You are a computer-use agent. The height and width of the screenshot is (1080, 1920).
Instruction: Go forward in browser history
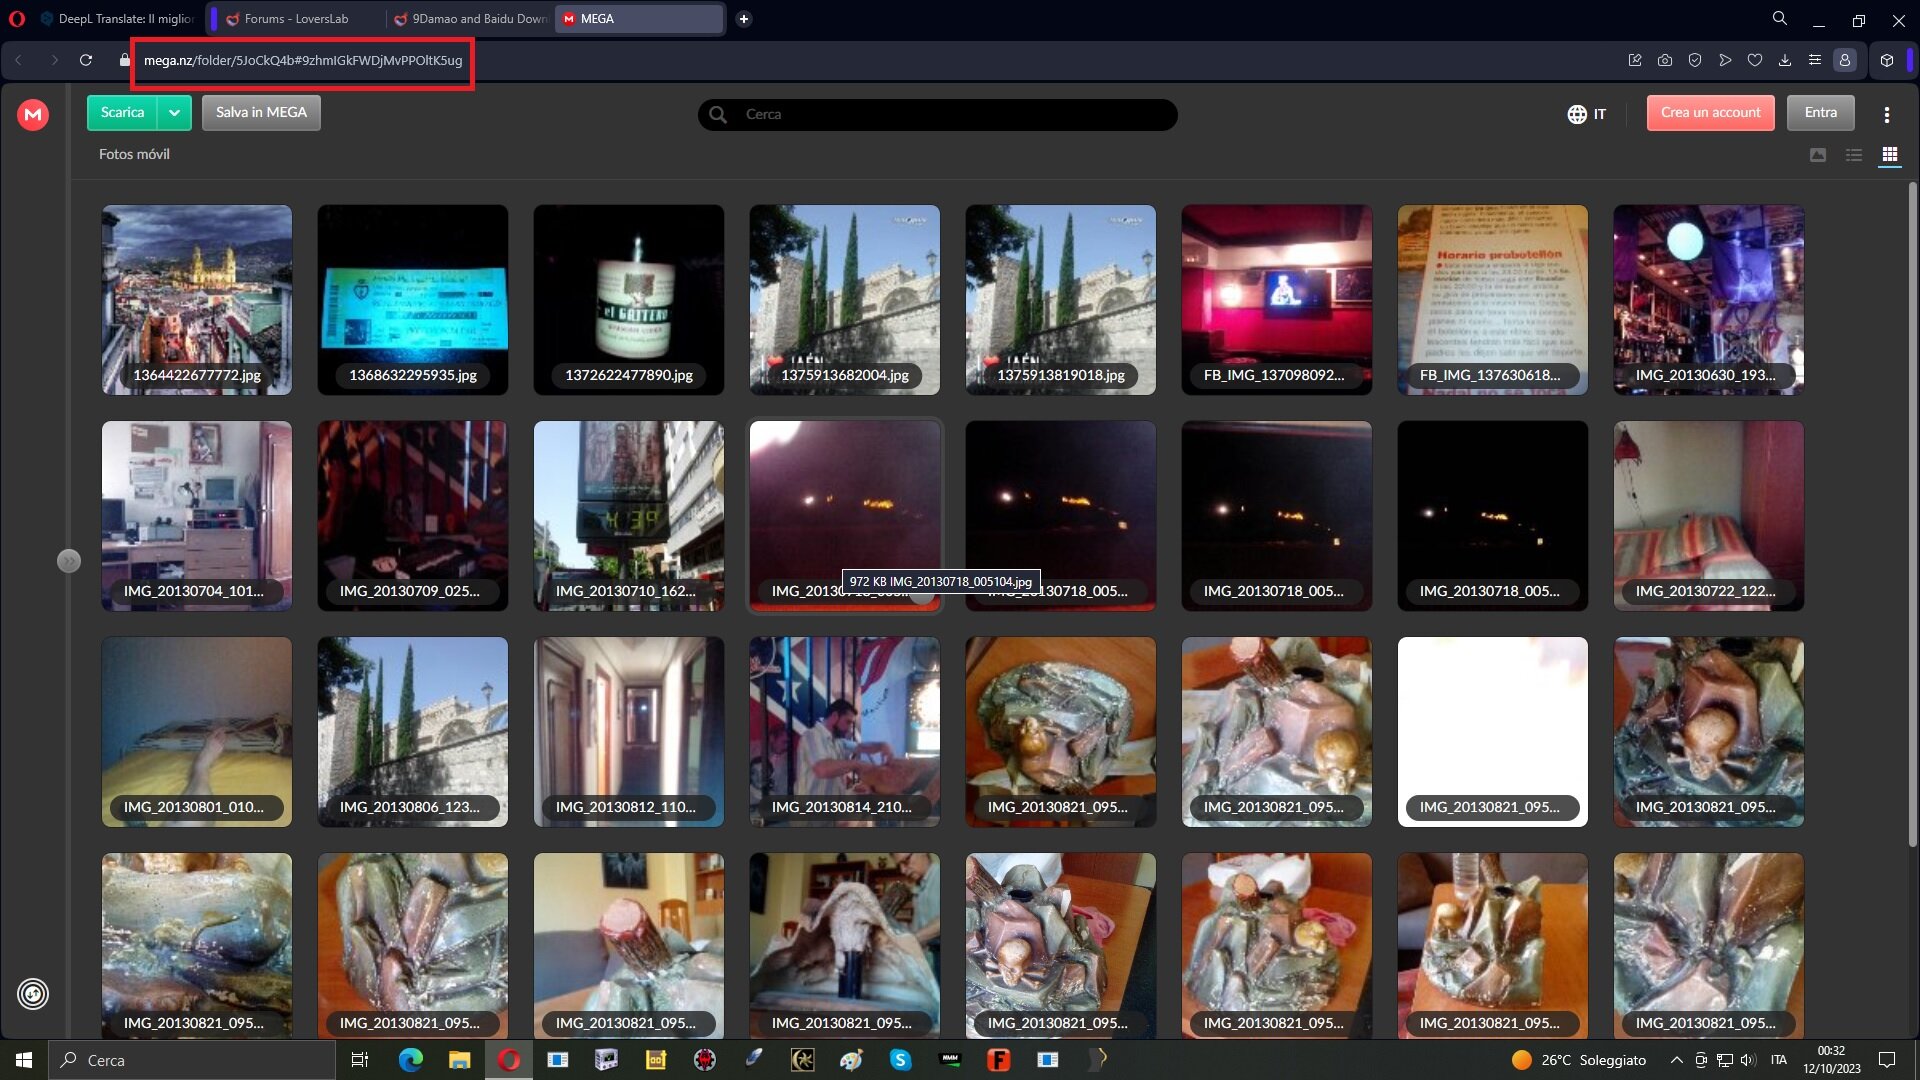(54, 60)
